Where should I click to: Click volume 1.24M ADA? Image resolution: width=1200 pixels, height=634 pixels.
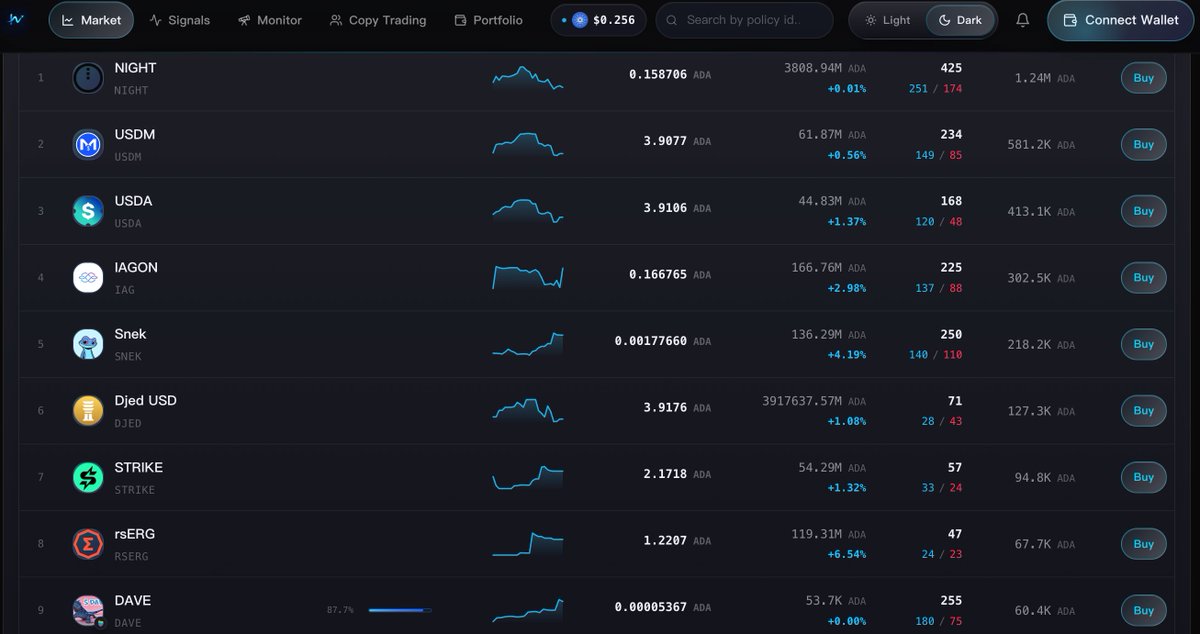pyautogui.click(x=1044, y=78)
